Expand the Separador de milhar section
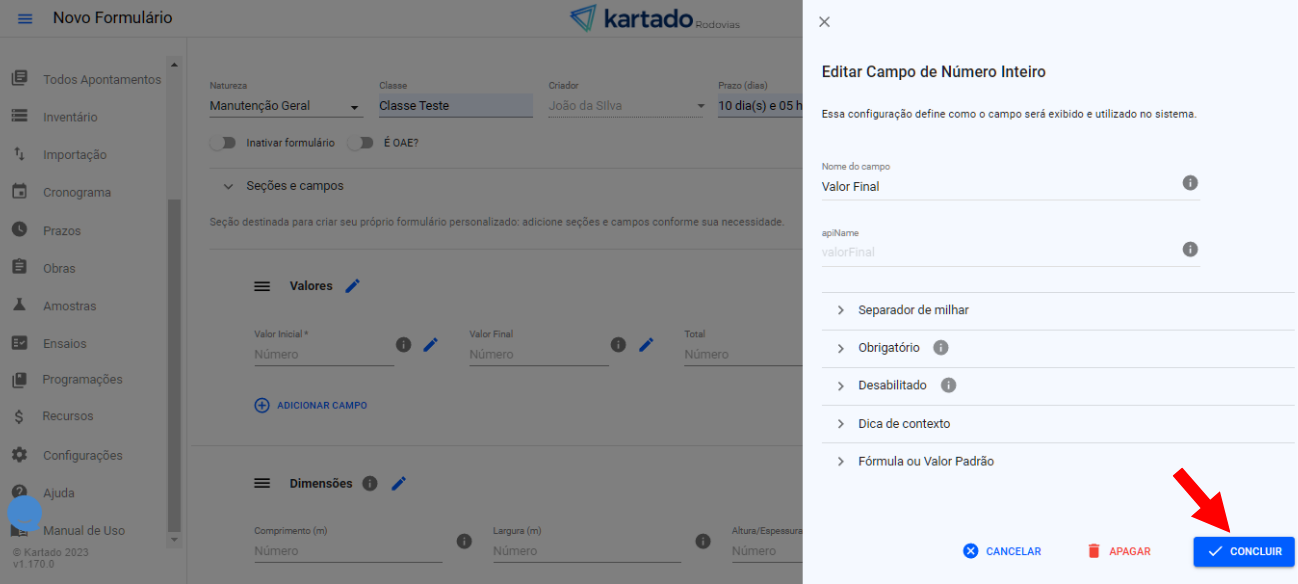Image resolution: width=1298 pixels, height=584 pixels. [912, 310]
